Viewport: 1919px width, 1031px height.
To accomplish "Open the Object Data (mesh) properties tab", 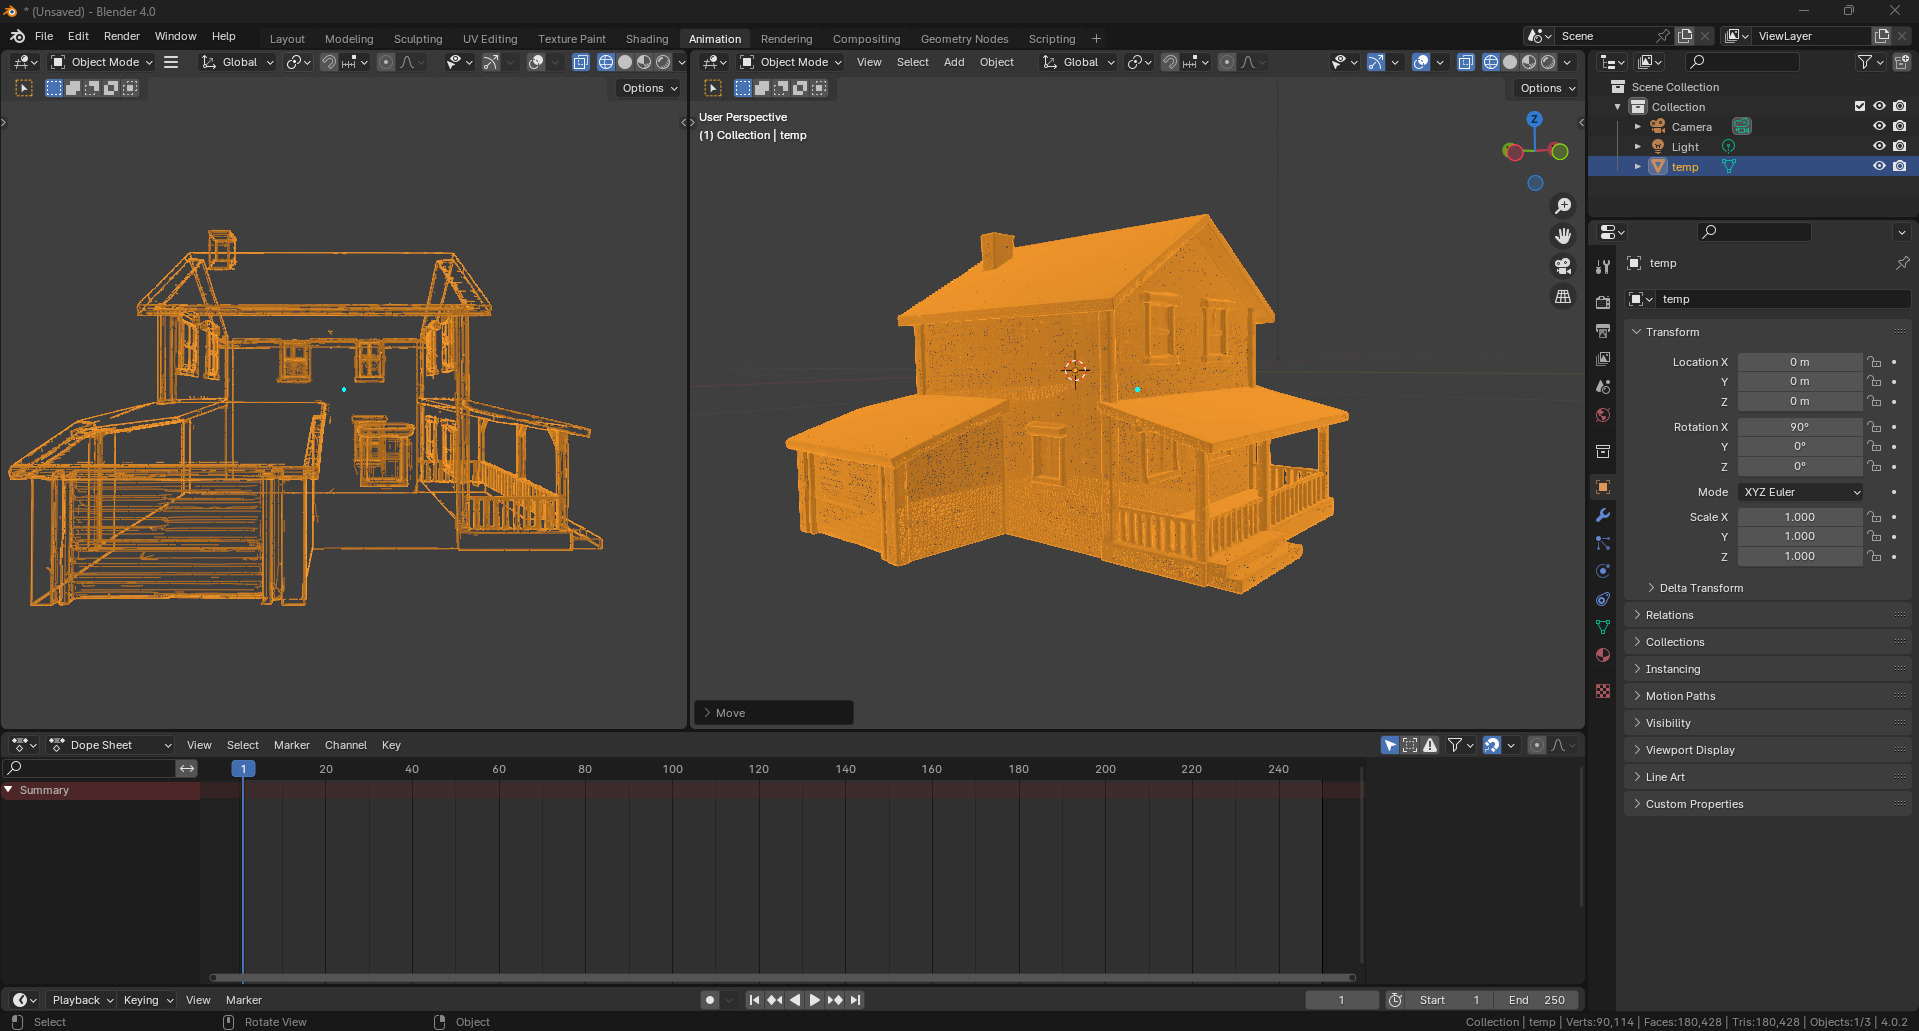I will [x=1603, y=627].
